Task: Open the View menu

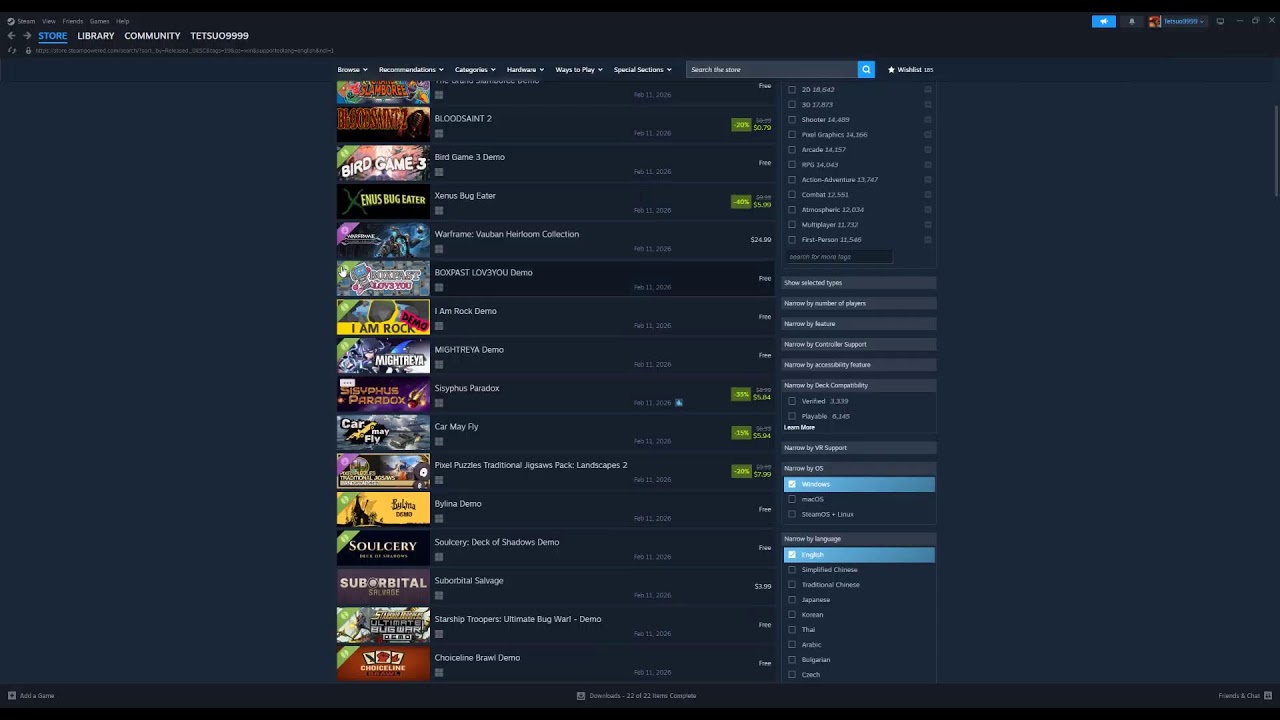Action: [x=48, y=21]
